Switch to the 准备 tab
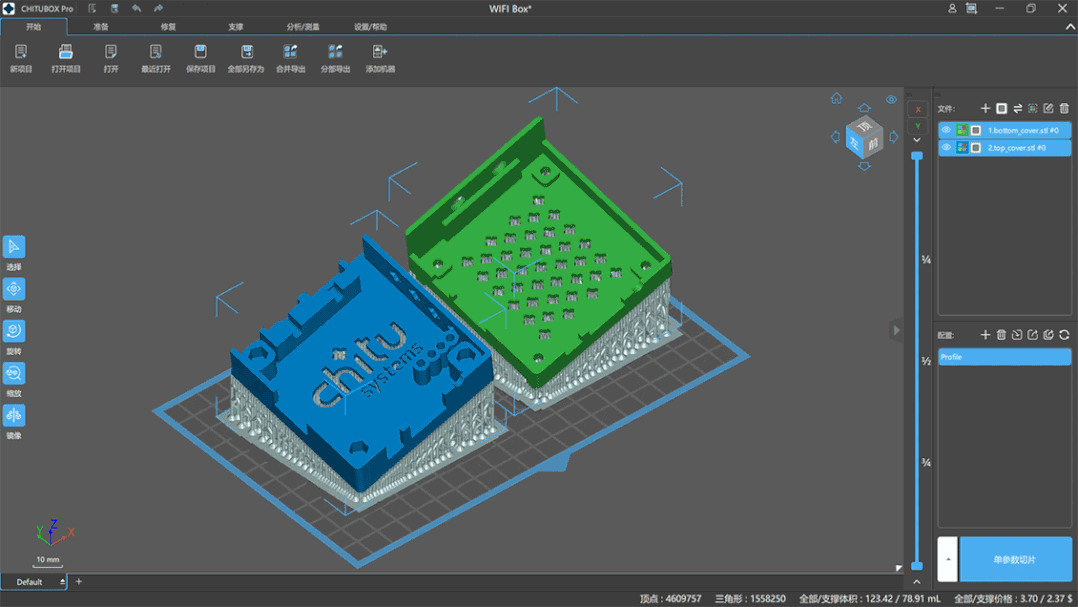The image size is (1078, 607). pyautogui.click(x=101, y=27)
